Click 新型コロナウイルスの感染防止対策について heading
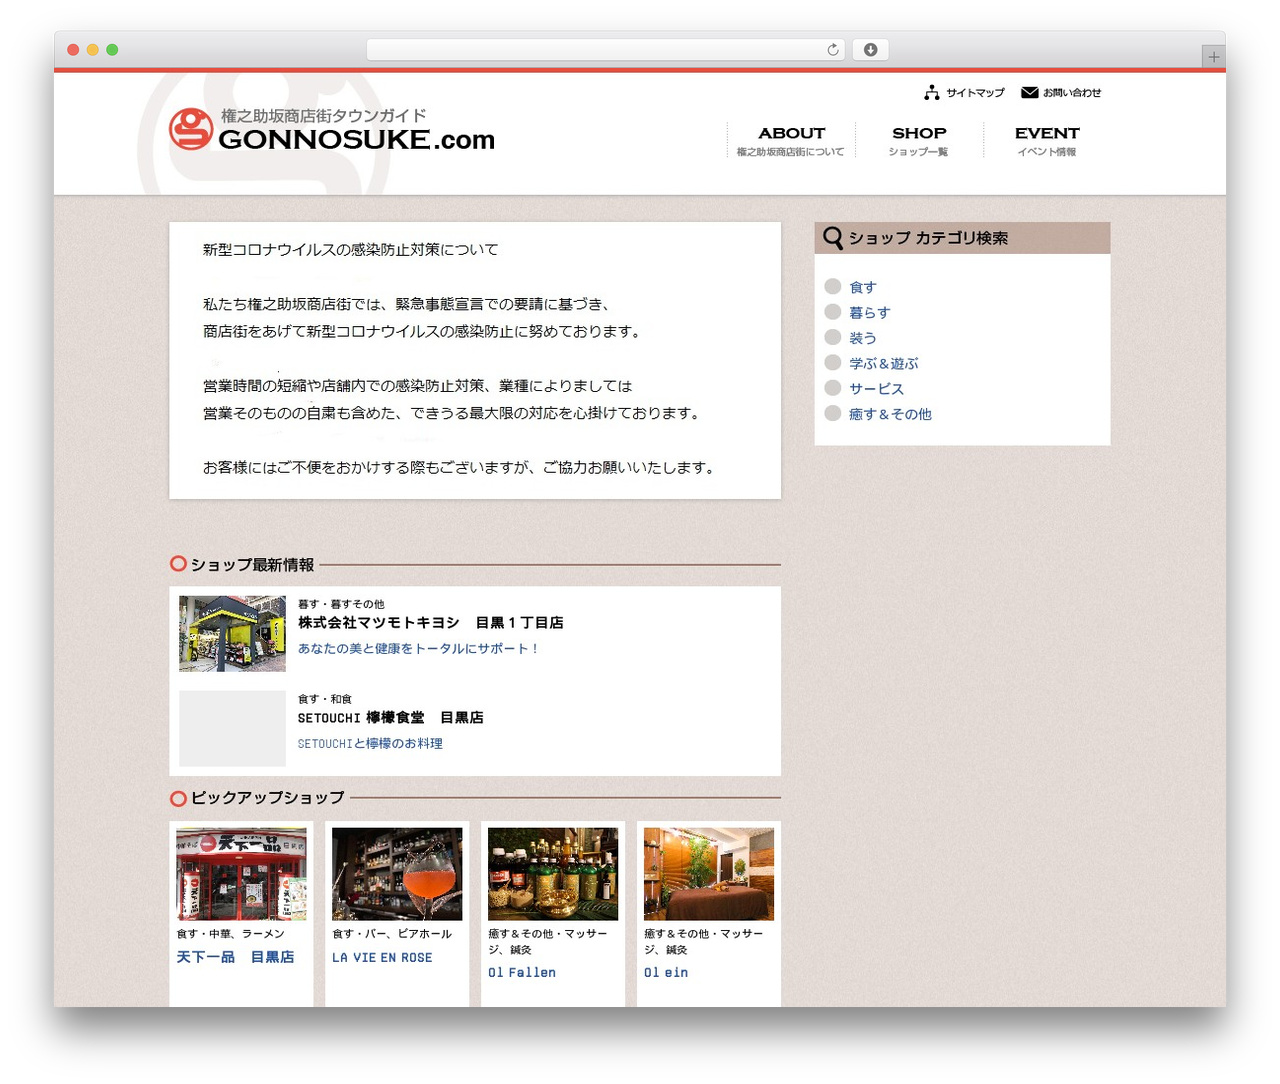The height and width of the screenshot is (1084, 1280). [x=350, y=249]
